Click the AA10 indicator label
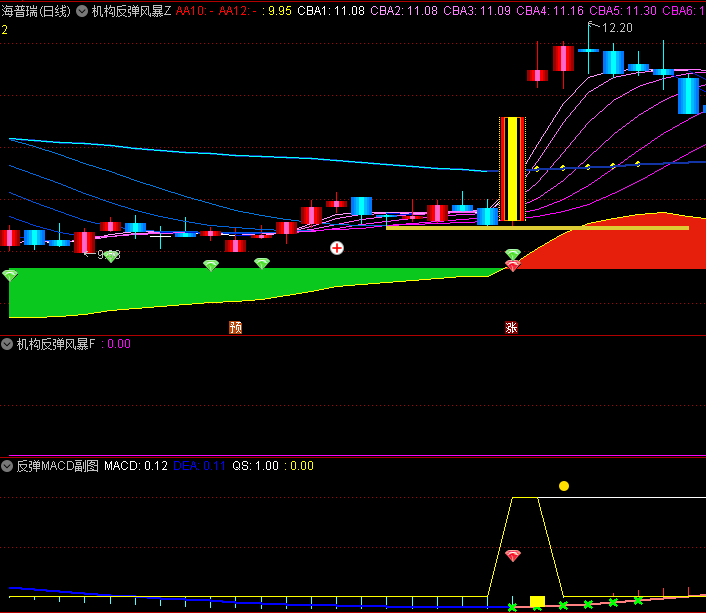 pos(195,11)
